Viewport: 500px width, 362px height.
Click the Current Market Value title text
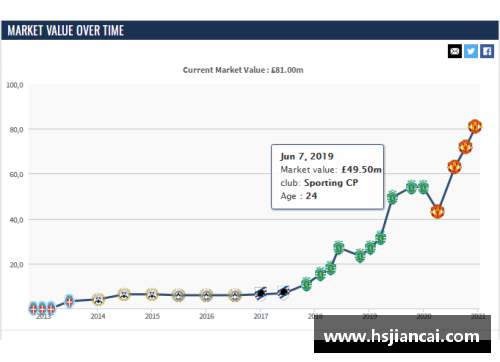pyautogui.click(x=243, y=70)
